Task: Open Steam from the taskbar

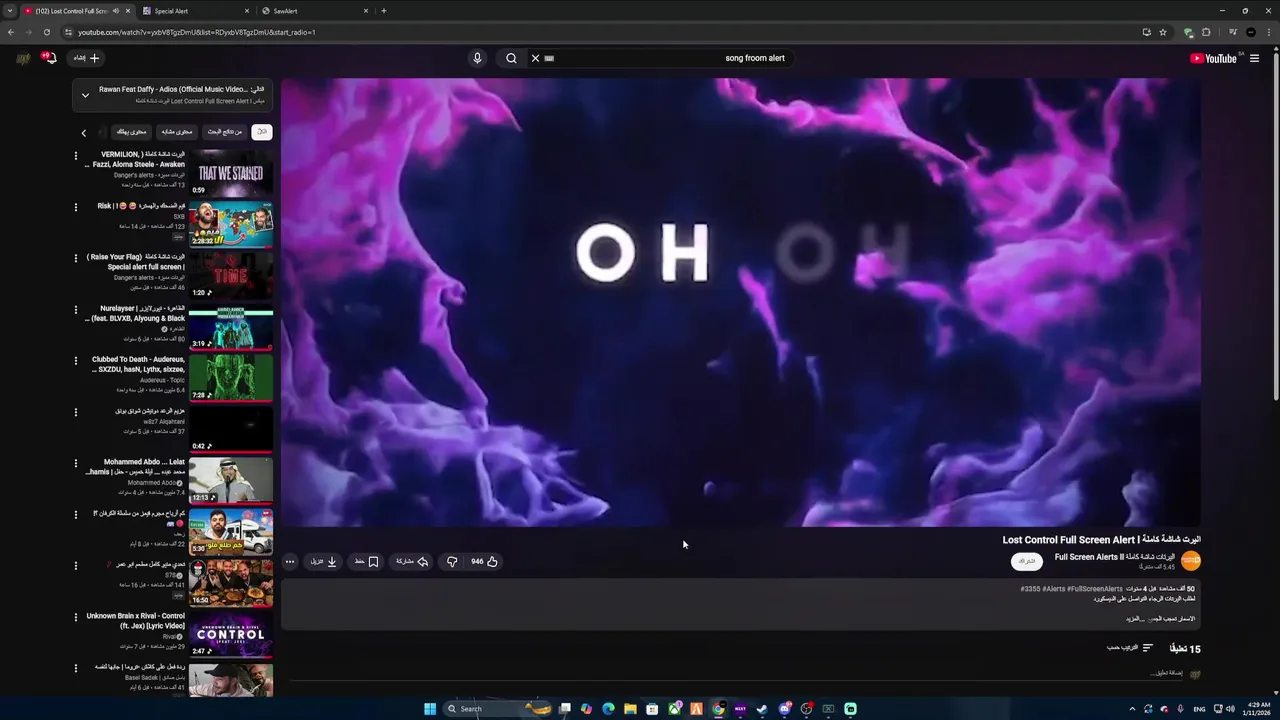Action: [762, 709]
